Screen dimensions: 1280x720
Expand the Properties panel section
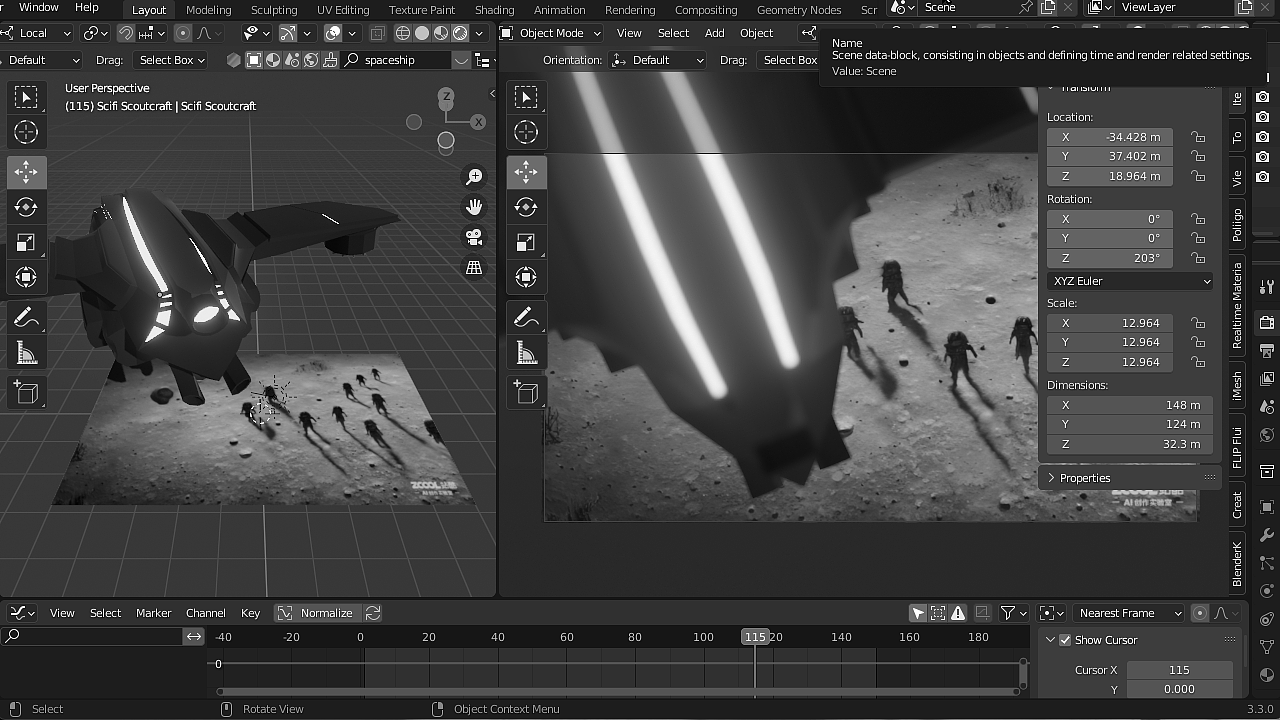click(x=1085, y=478)
